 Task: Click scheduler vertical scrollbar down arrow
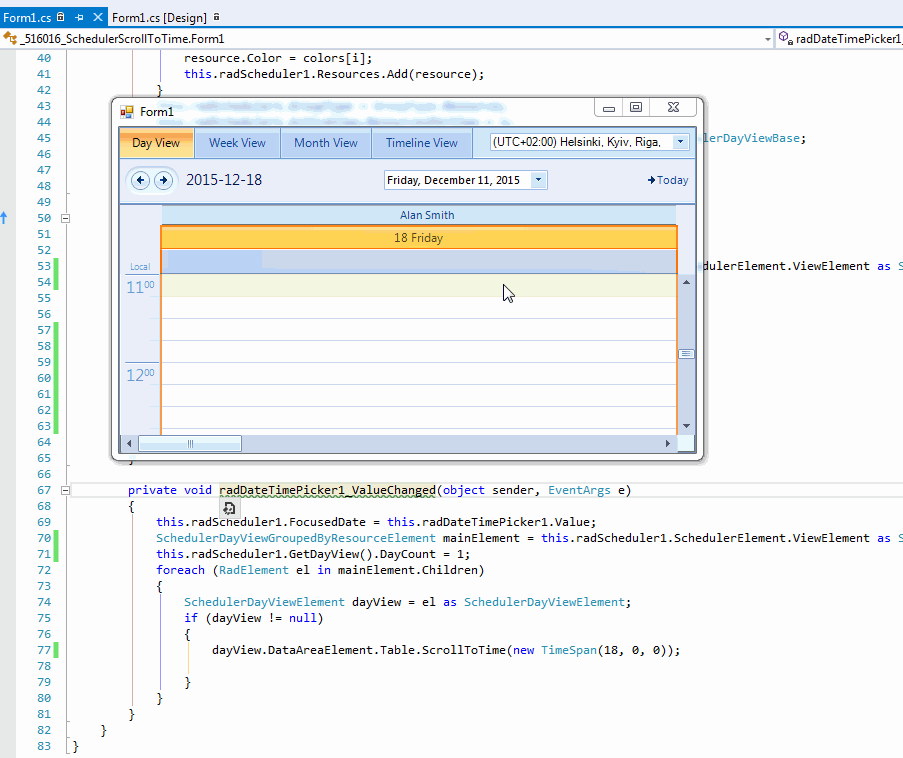tap(686, 426)
